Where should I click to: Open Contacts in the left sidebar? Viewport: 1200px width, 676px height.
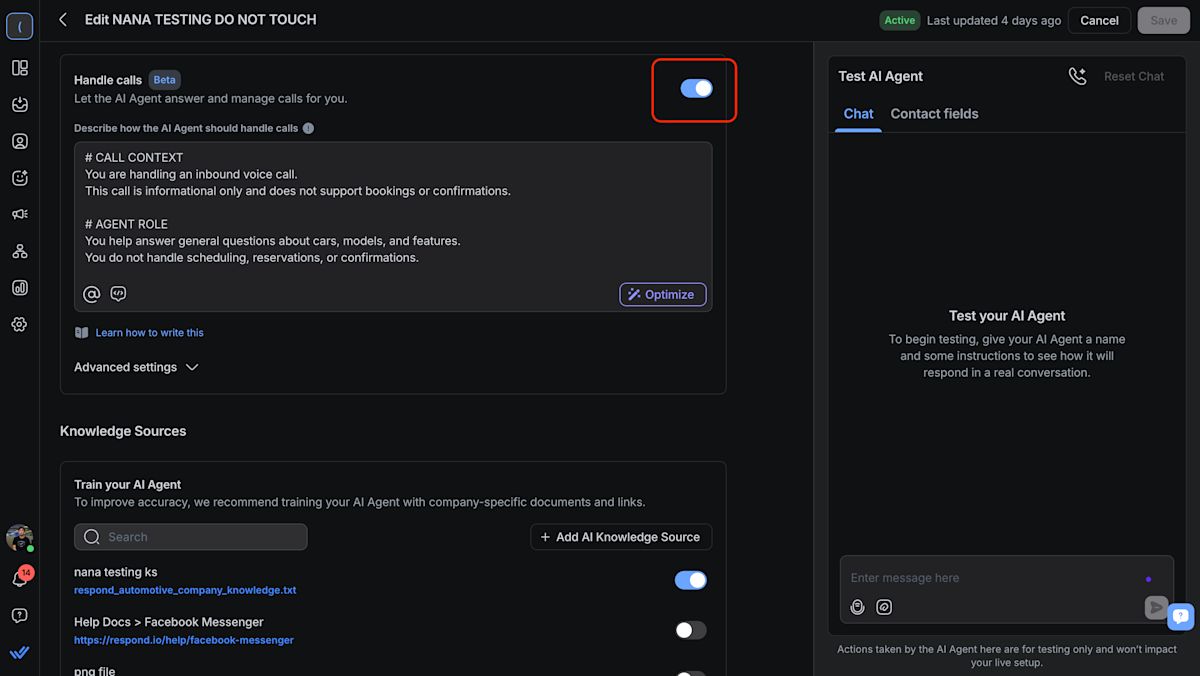coord(19,141)
